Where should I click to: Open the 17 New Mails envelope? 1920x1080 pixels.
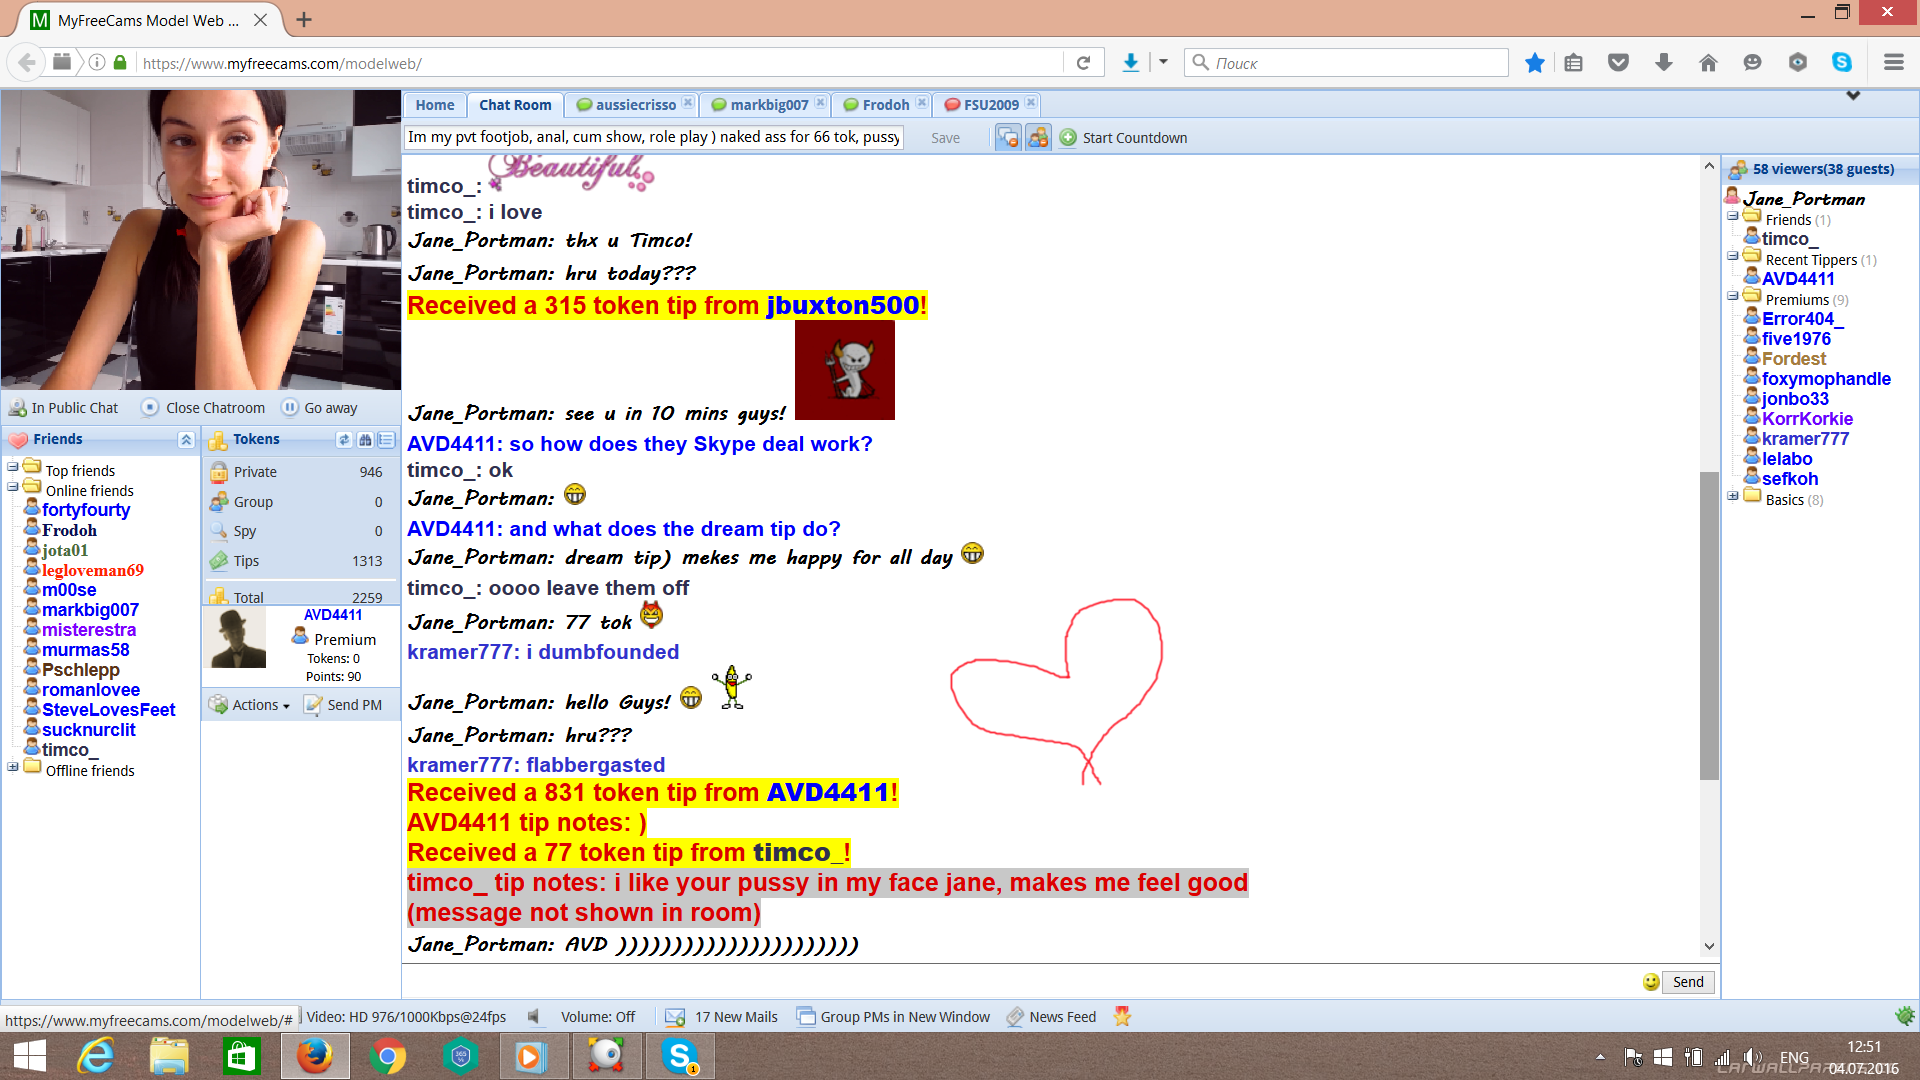675,1017
